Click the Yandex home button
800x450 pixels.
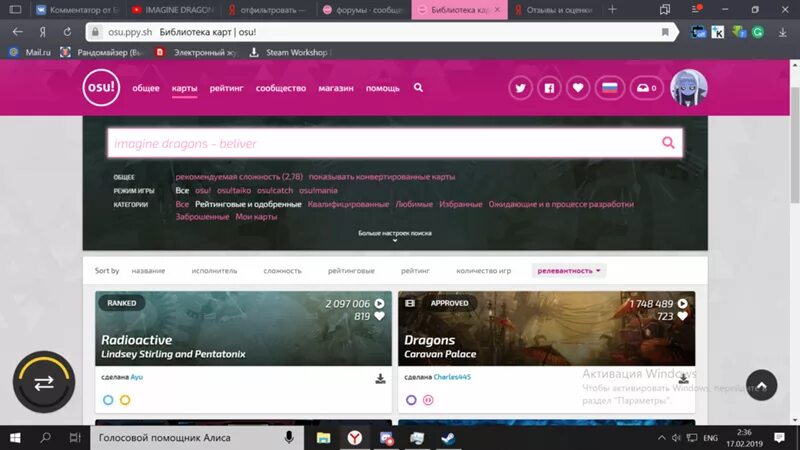(x=43, y=32)
